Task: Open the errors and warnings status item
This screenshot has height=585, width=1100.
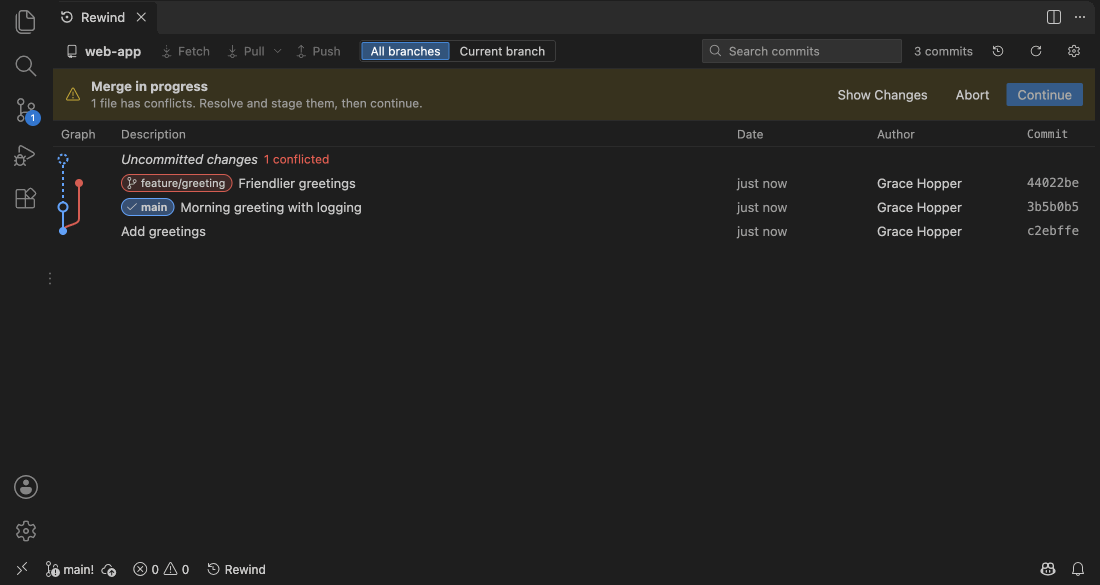Action: point(161,570)
